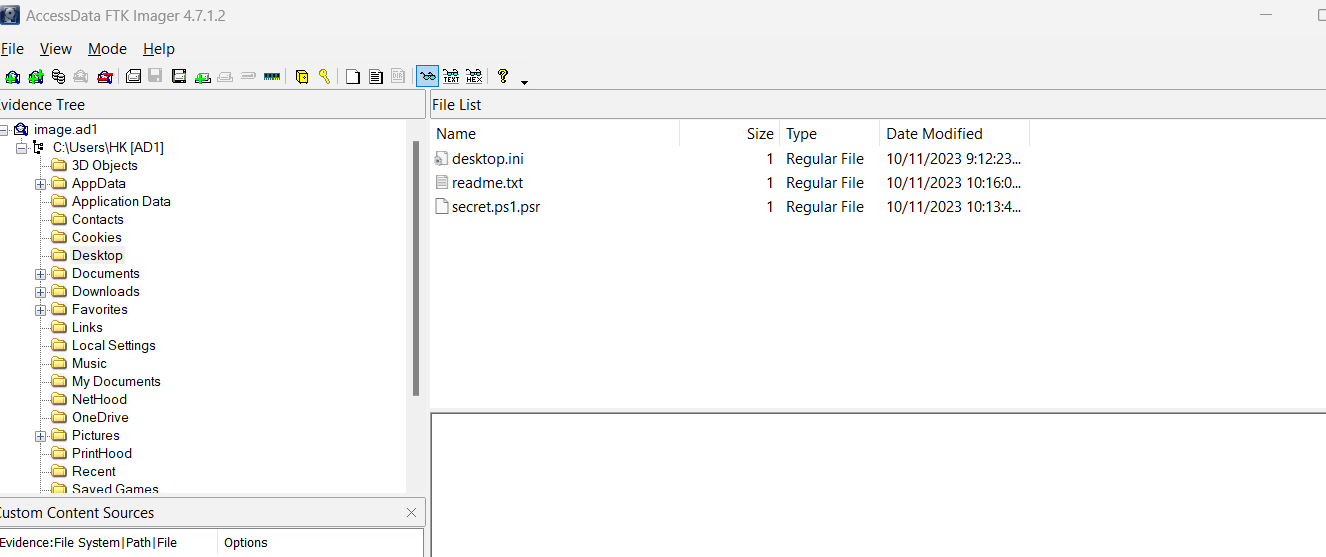The height and width of the screenshot is (557, 1326).
Task: Click the secret.ps1.psr file icon
Action: (x=442, y=207)
